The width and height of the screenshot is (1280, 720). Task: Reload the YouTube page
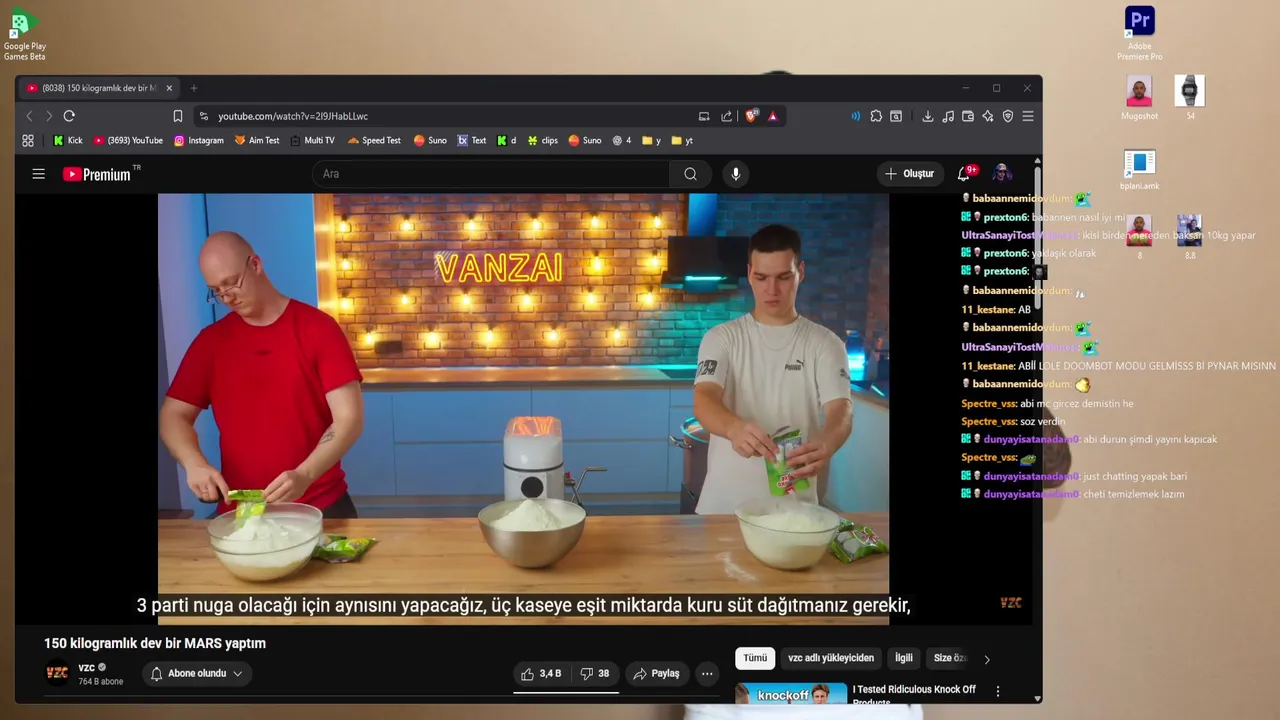pyautogui.click(x=69, y=116)
